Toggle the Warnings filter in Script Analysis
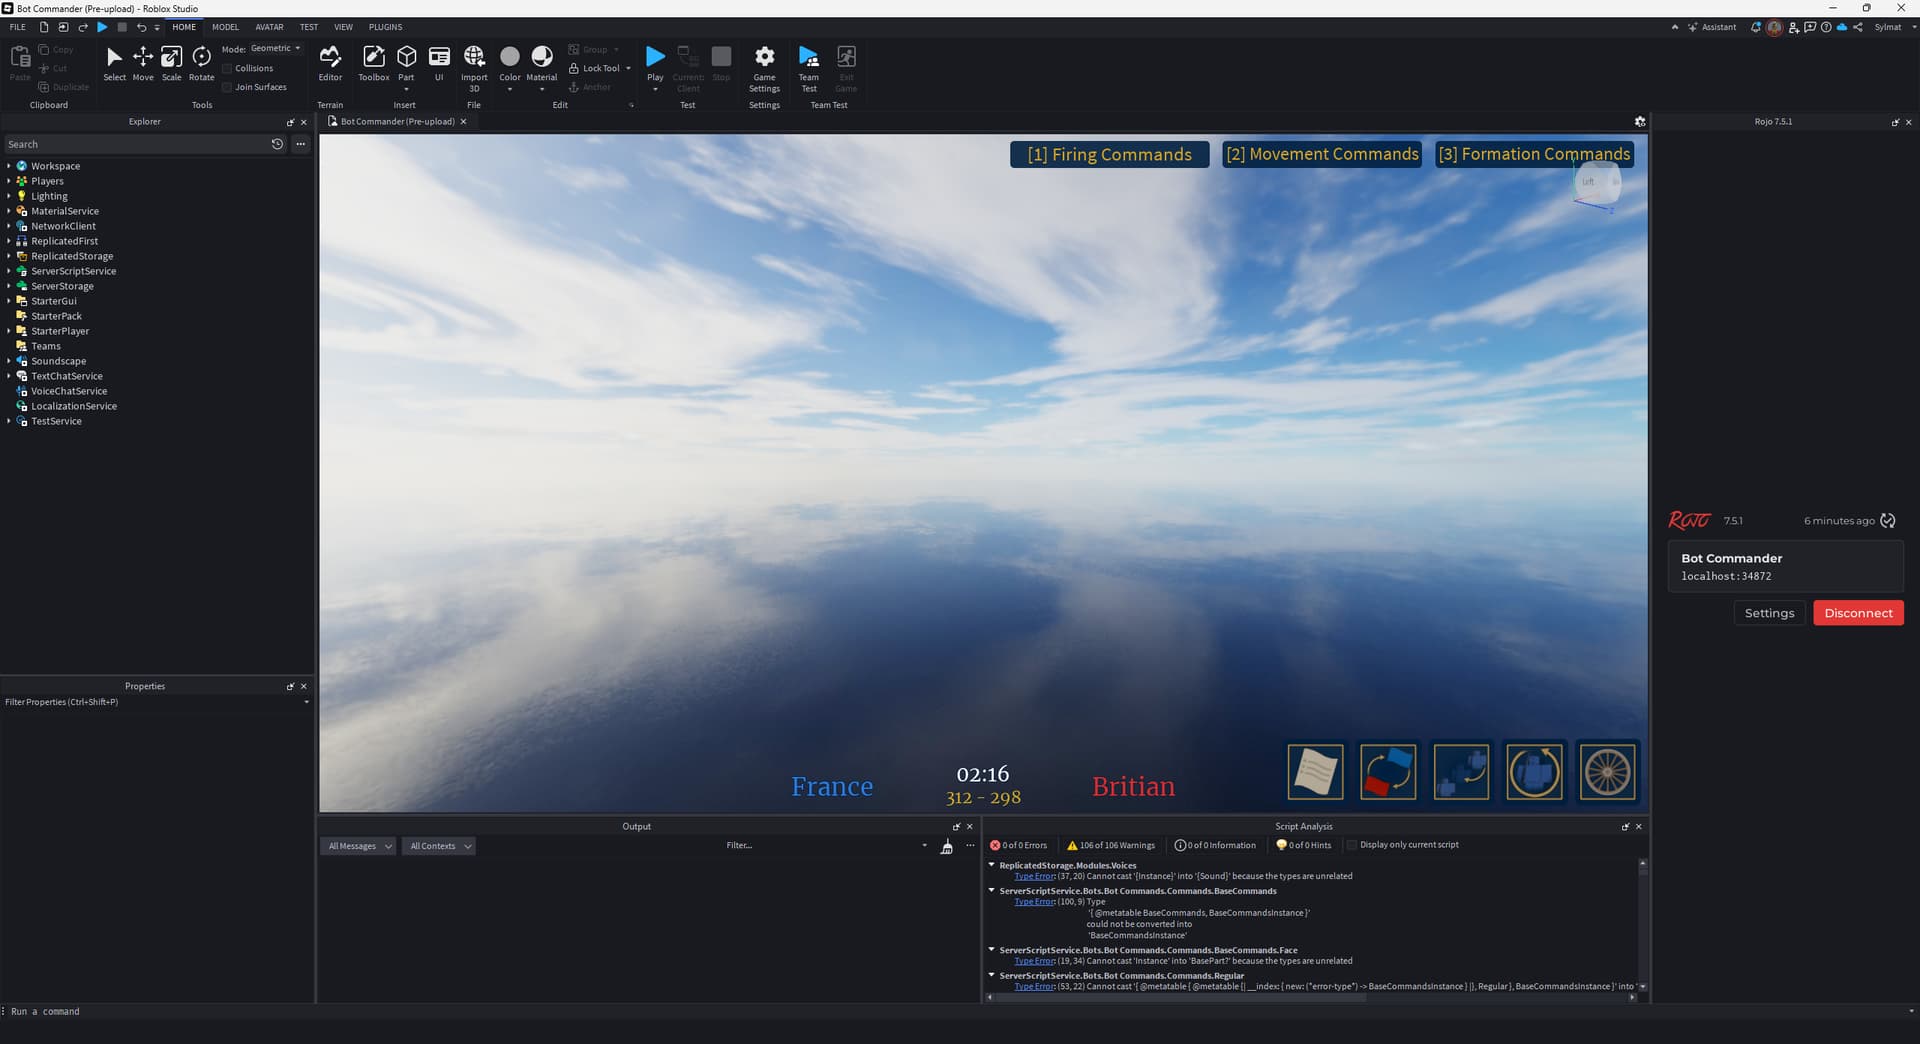1920x1044 pixels. pos(1111,845)
